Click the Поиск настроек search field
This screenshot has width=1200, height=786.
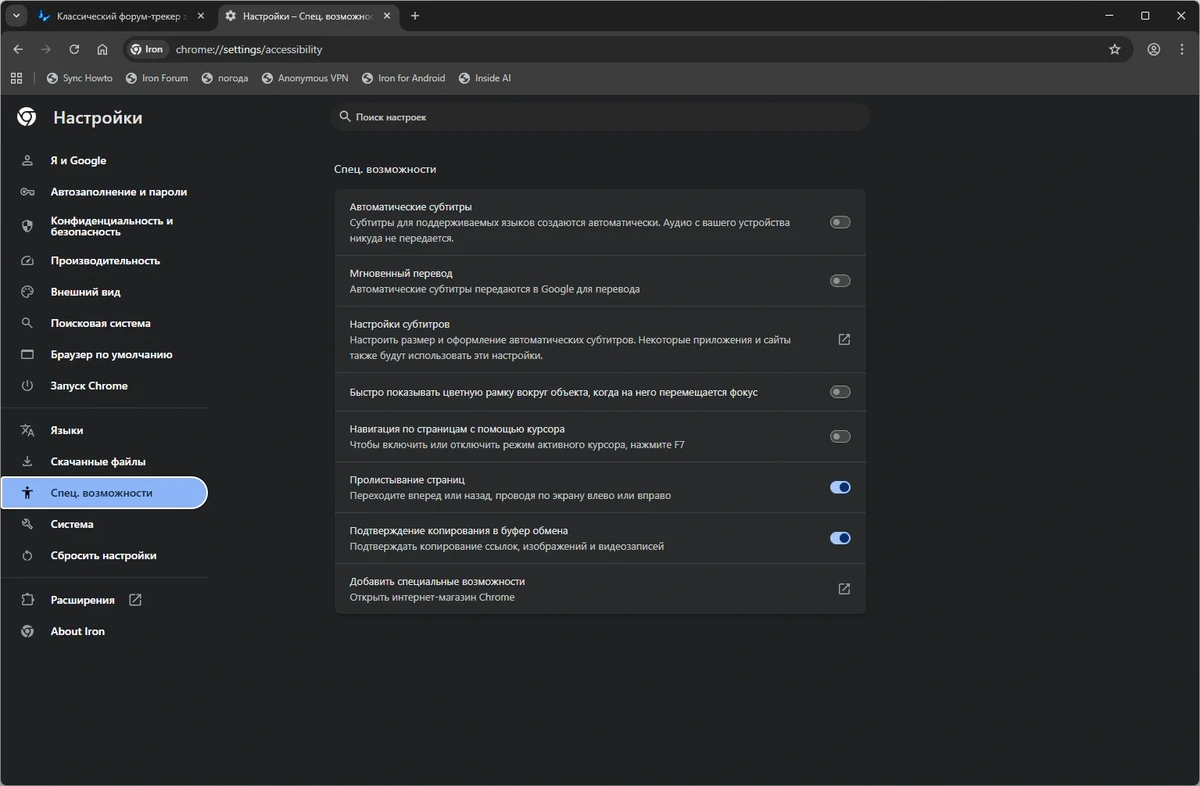click(x=600, y=117)
